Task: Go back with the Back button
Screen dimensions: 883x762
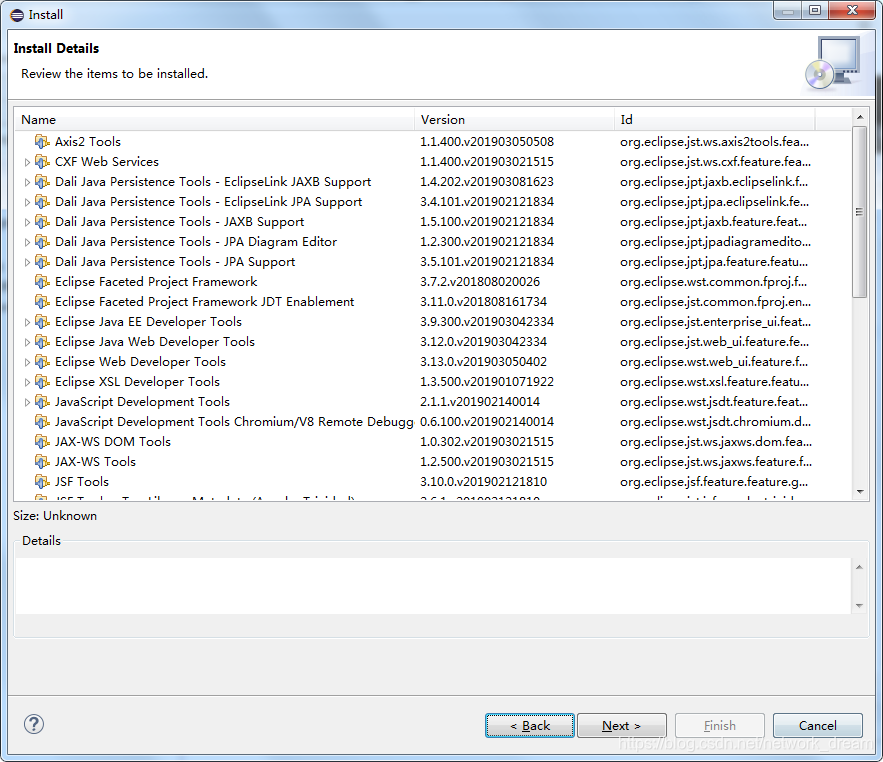Action: pyautogui.click(x=530, y=725)
